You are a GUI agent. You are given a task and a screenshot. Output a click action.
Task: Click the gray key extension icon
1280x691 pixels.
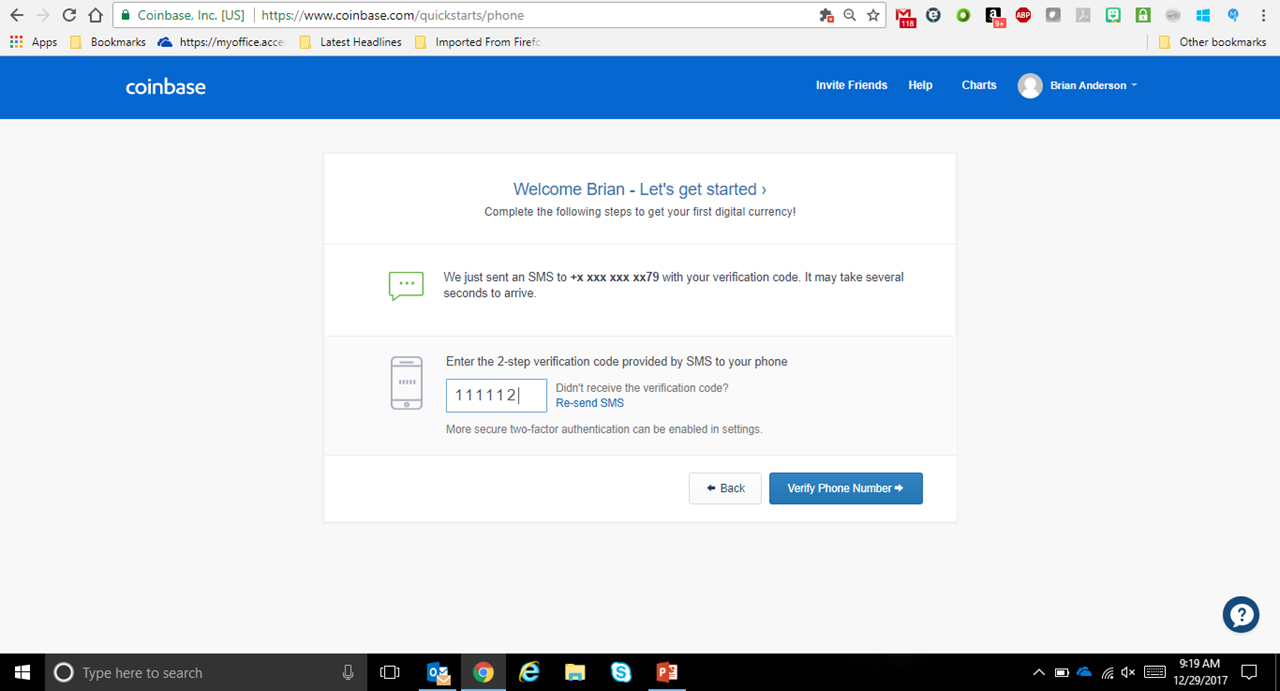pyautogui.click(x=1173, y=15)
